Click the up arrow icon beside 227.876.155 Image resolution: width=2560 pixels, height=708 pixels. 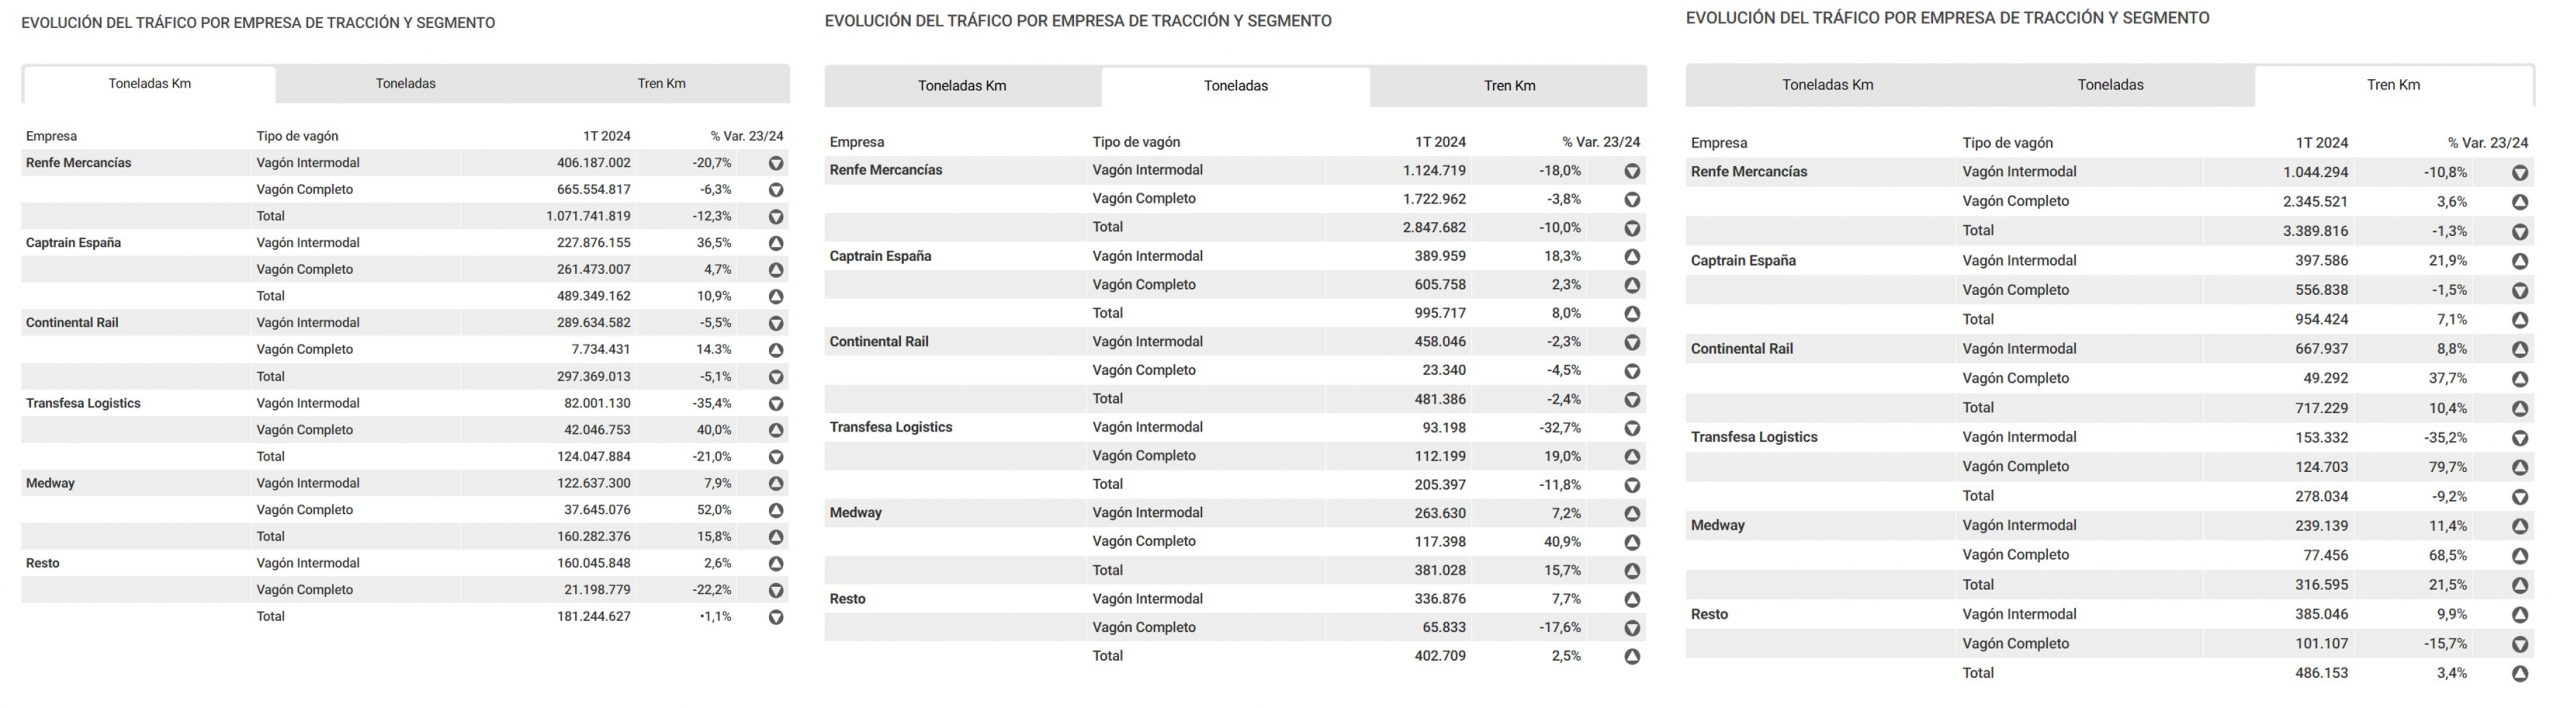click(x=775, y=243)
